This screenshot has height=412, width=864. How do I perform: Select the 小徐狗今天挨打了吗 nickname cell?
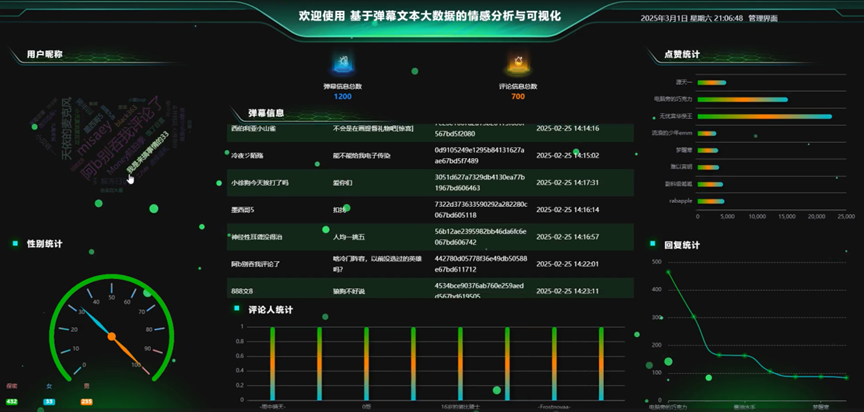tap(260, 183)
